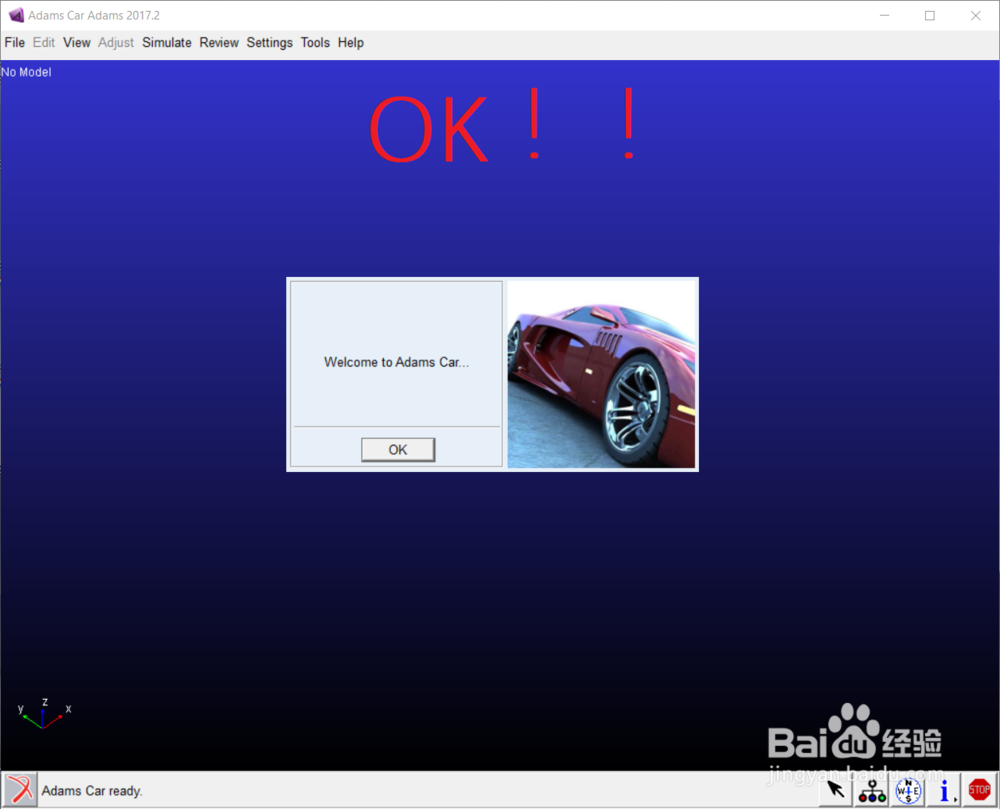Click the select arrow tool in status bar
Screen dimensions: 1000x809
tap(835, 790)
